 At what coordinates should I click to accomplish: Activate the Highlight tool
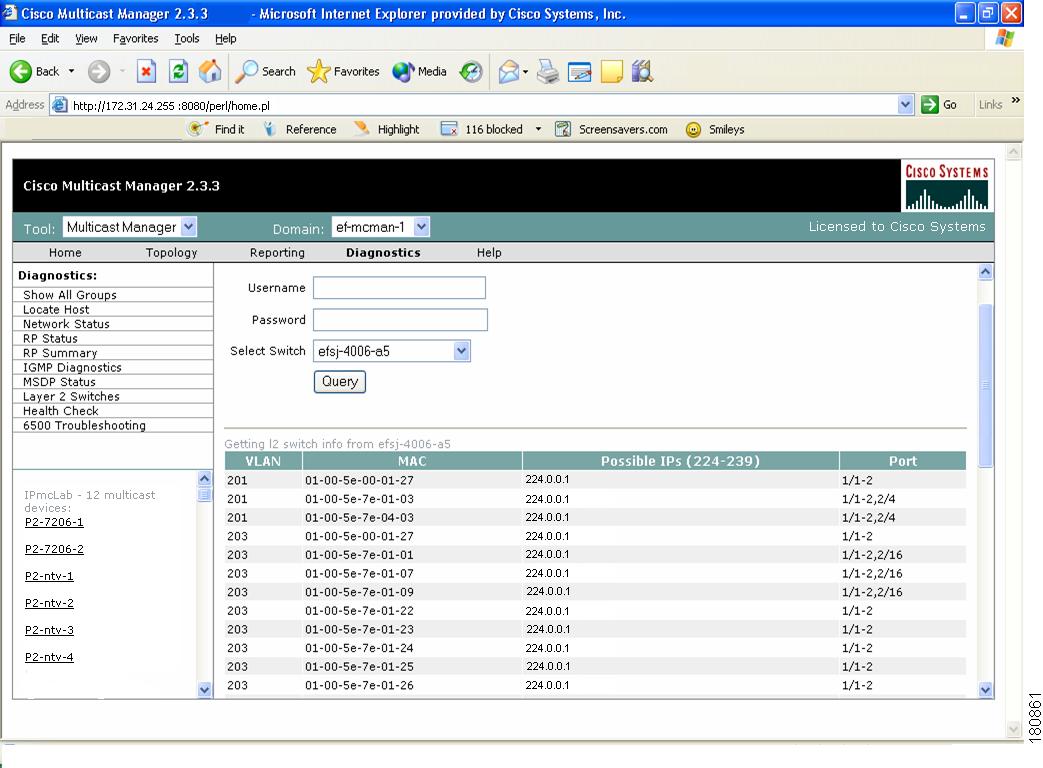click(x=386, y=129)
